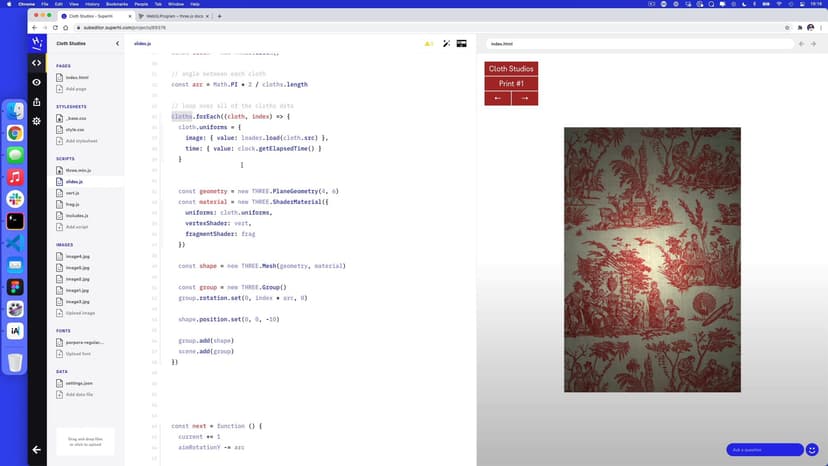Open the Ask a question chat box

click(x=764, y=449)
